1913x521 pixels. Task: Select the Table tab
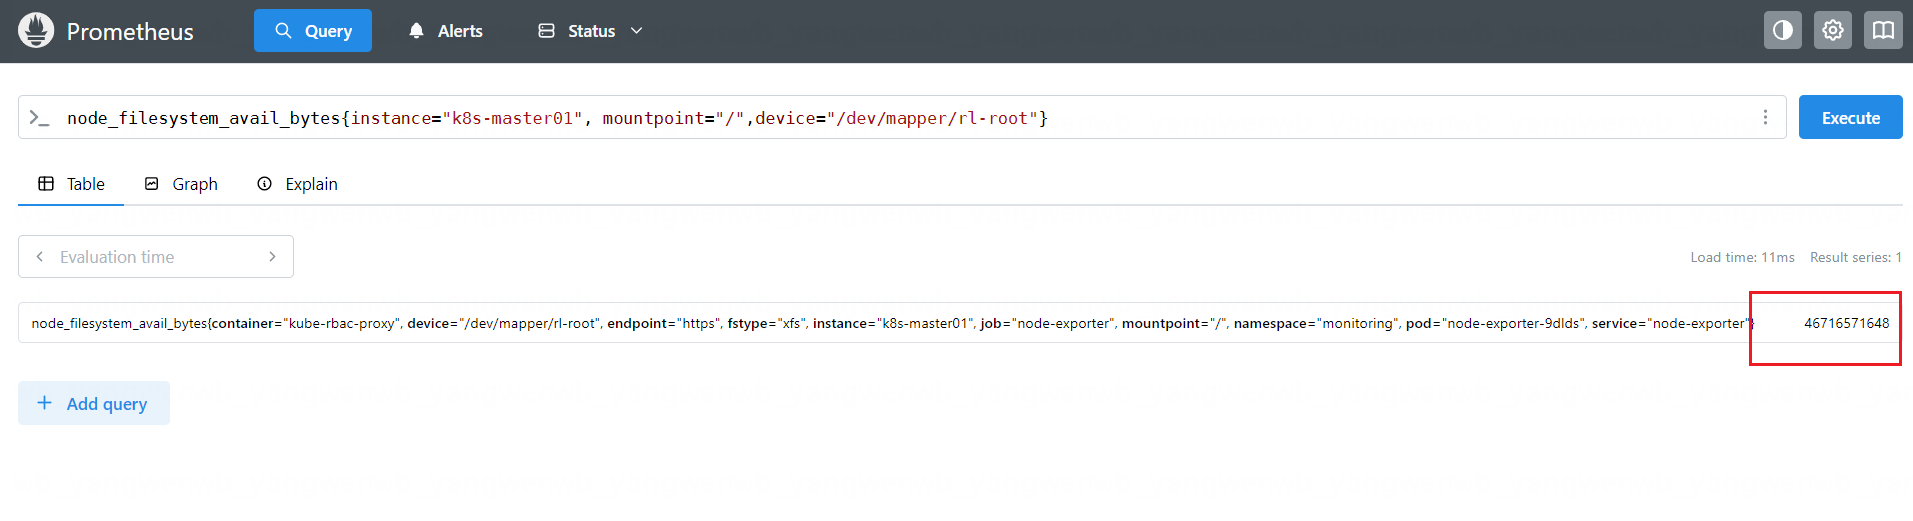point(71,184)
